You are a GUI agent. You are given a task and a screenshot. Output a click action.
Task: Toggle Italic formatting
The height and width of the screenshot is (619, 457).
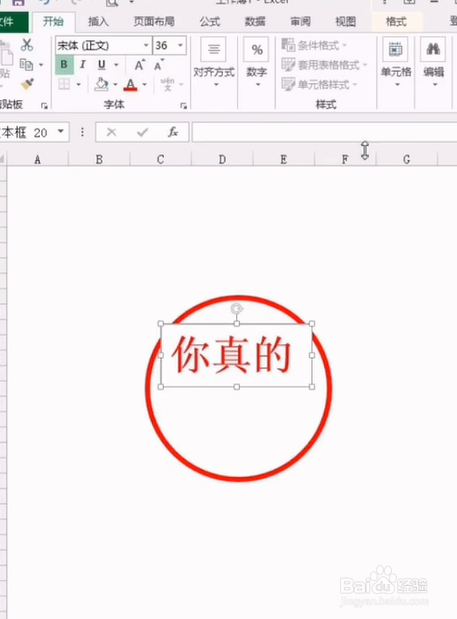[x=82, y=65]
